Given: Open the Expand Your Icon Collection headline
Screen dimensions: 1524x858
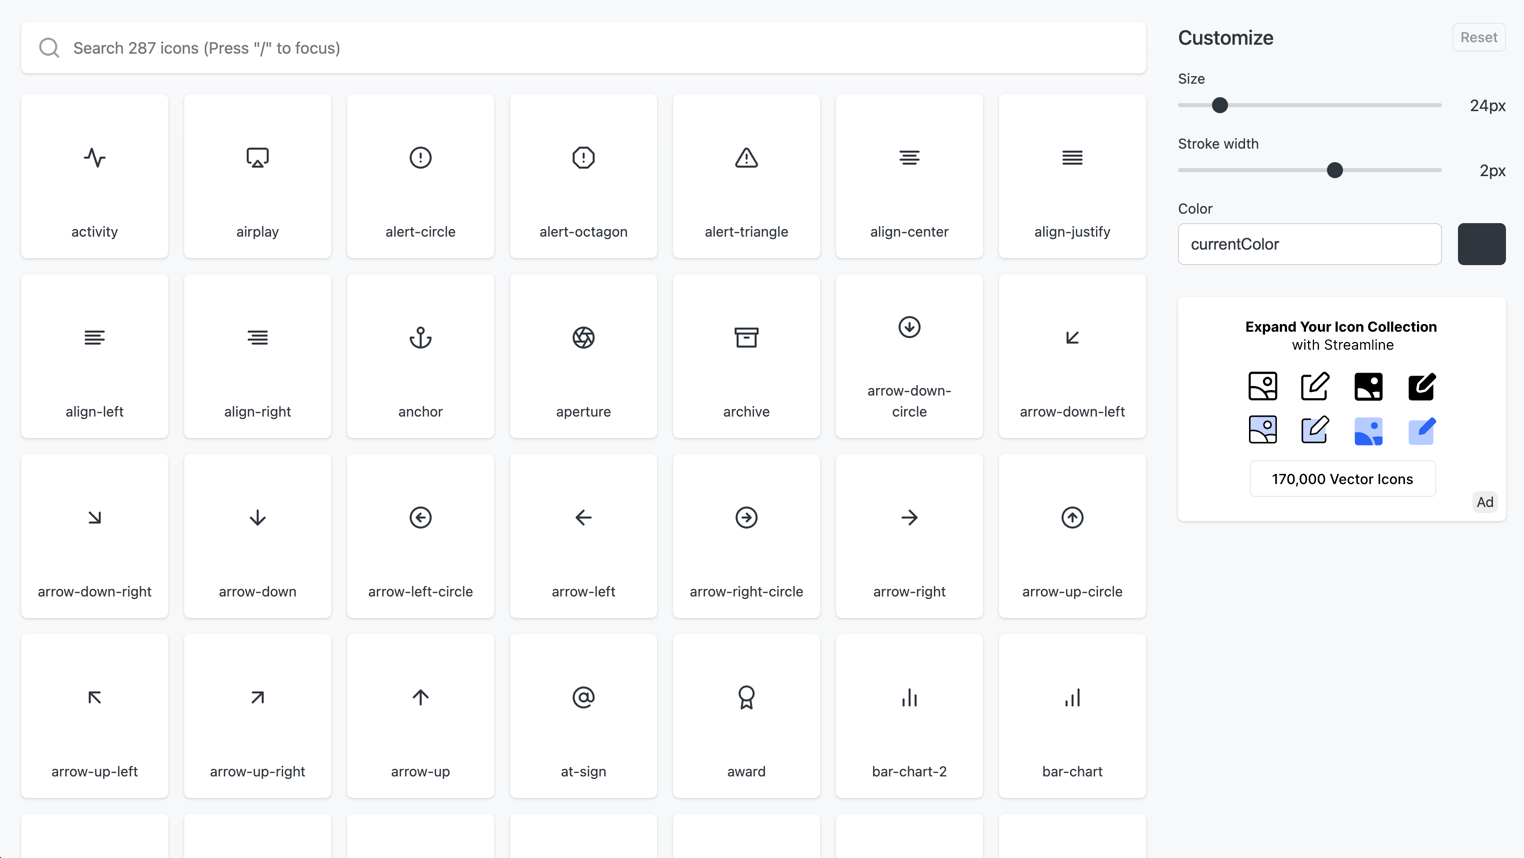Looking at the screenshot, I should tap(1341, 327).
